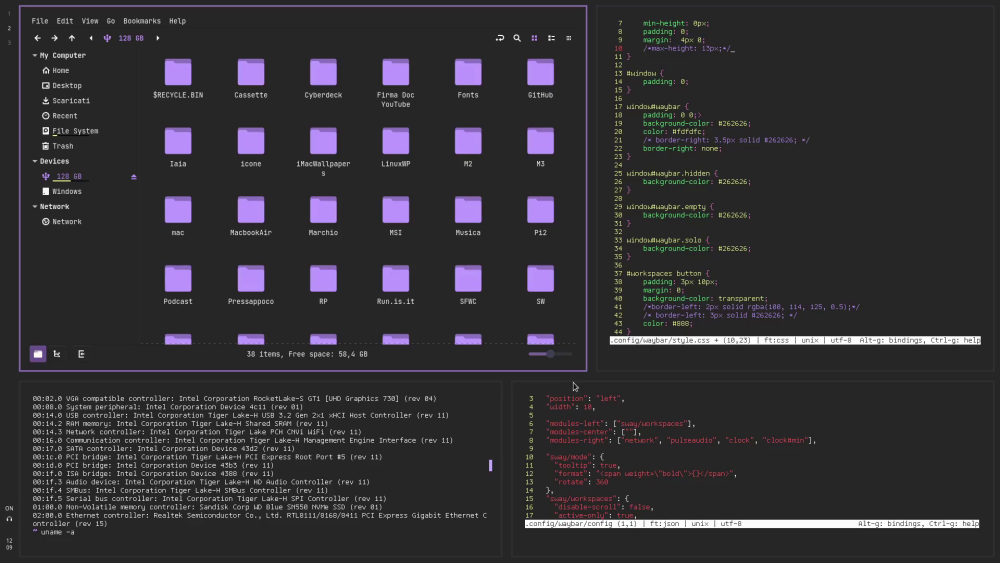Select the Fonts folder
This screenshot has width=1000, height=563.
click(x=468, y=79)
